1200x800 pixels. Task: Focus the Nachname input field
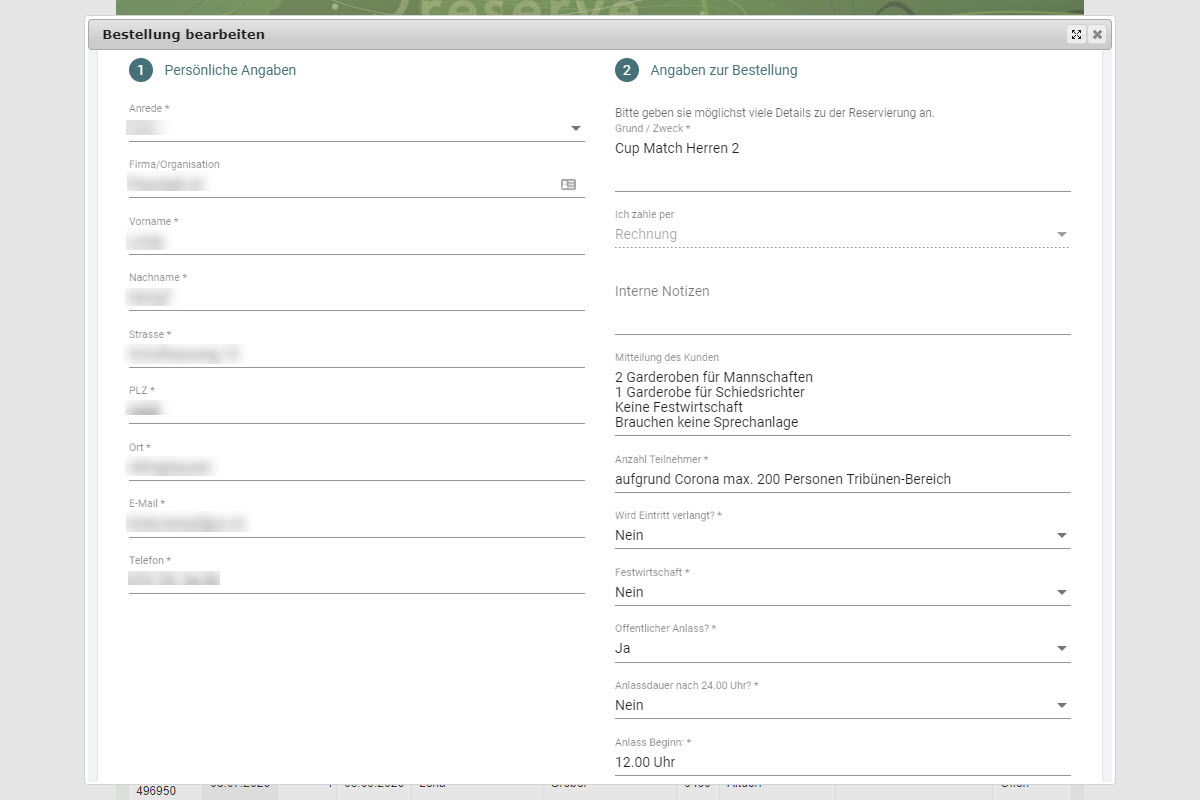tap(356, 298)
